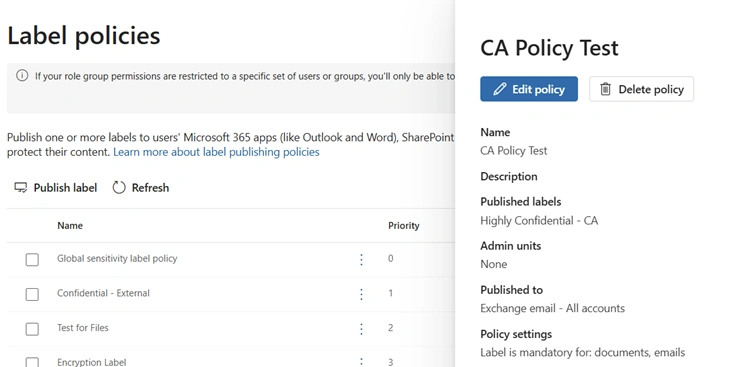Click priority value 0 in the table
This screenshot has width=752, height=367.
390,259
